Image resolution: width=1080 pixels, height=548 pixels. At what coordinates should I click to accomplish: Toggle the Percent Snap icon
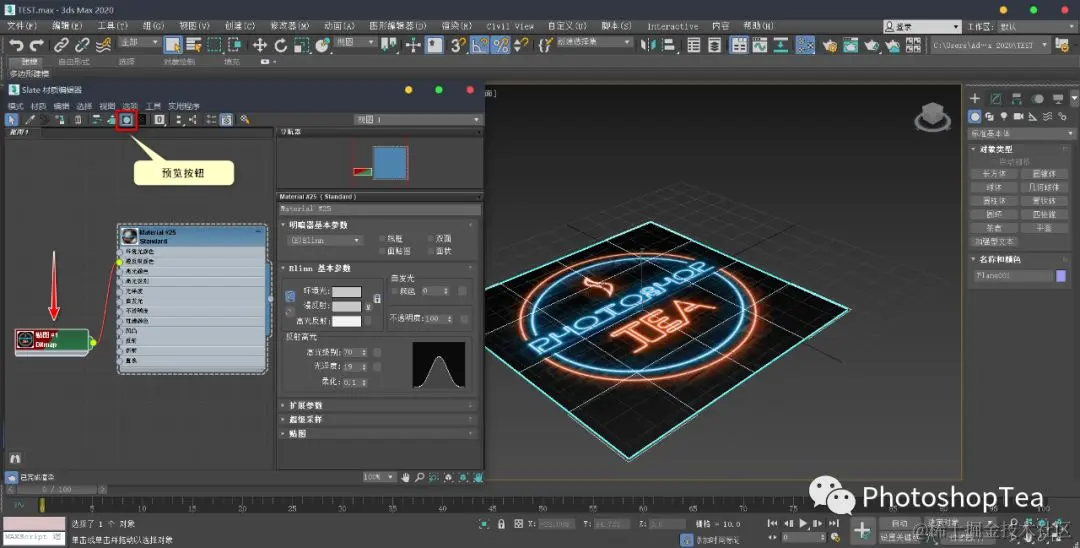click(501, 45)
